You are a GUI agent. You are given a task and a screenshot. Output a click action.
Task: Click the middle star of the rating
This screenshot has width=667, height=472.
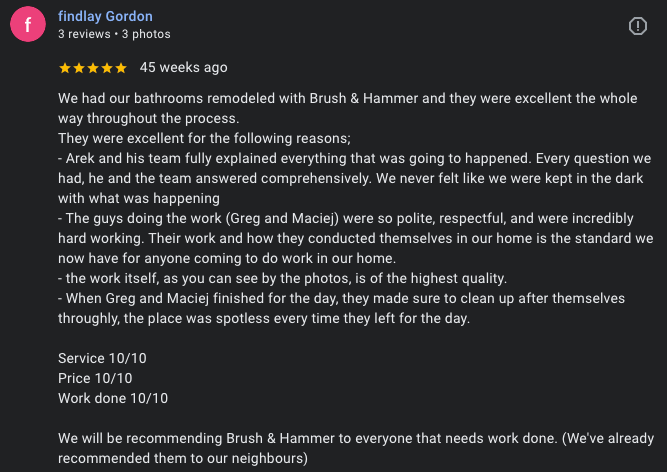(93, 68)
